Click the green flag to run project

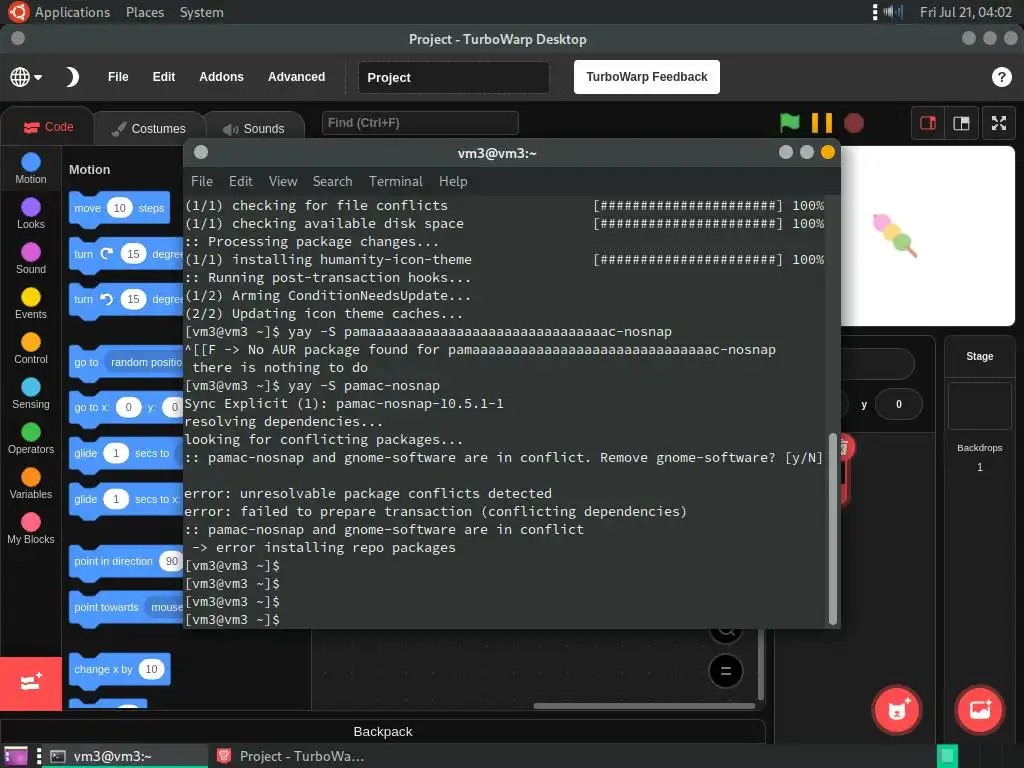(790, 123)
